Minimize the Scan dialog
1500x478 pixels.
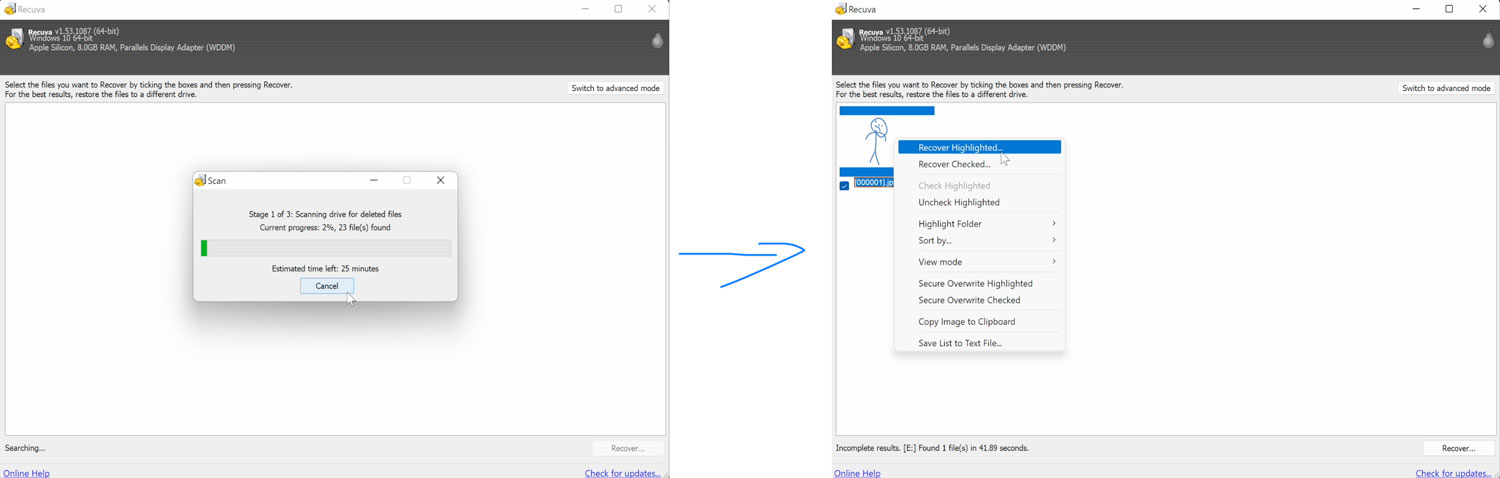point(374,180)
